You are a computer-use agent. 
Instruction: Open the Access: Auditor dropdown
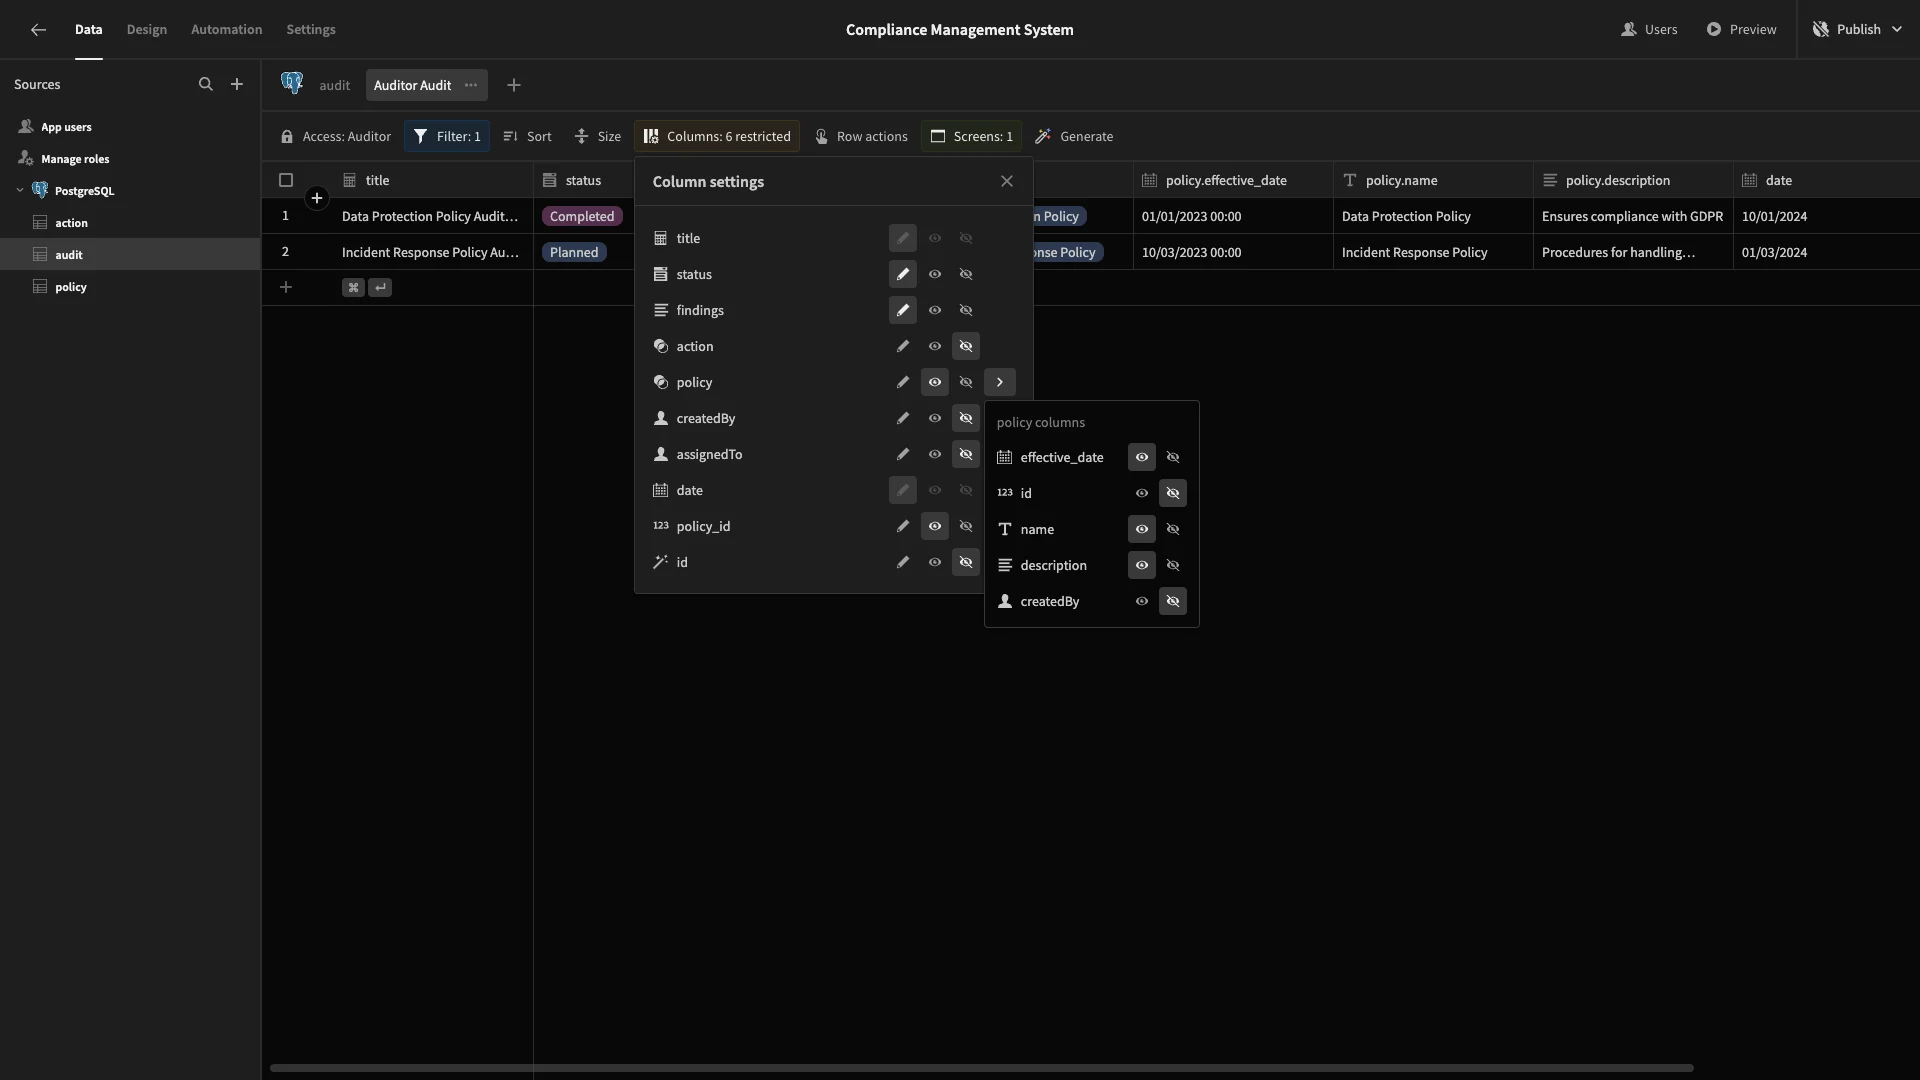(x=335, y=137)
